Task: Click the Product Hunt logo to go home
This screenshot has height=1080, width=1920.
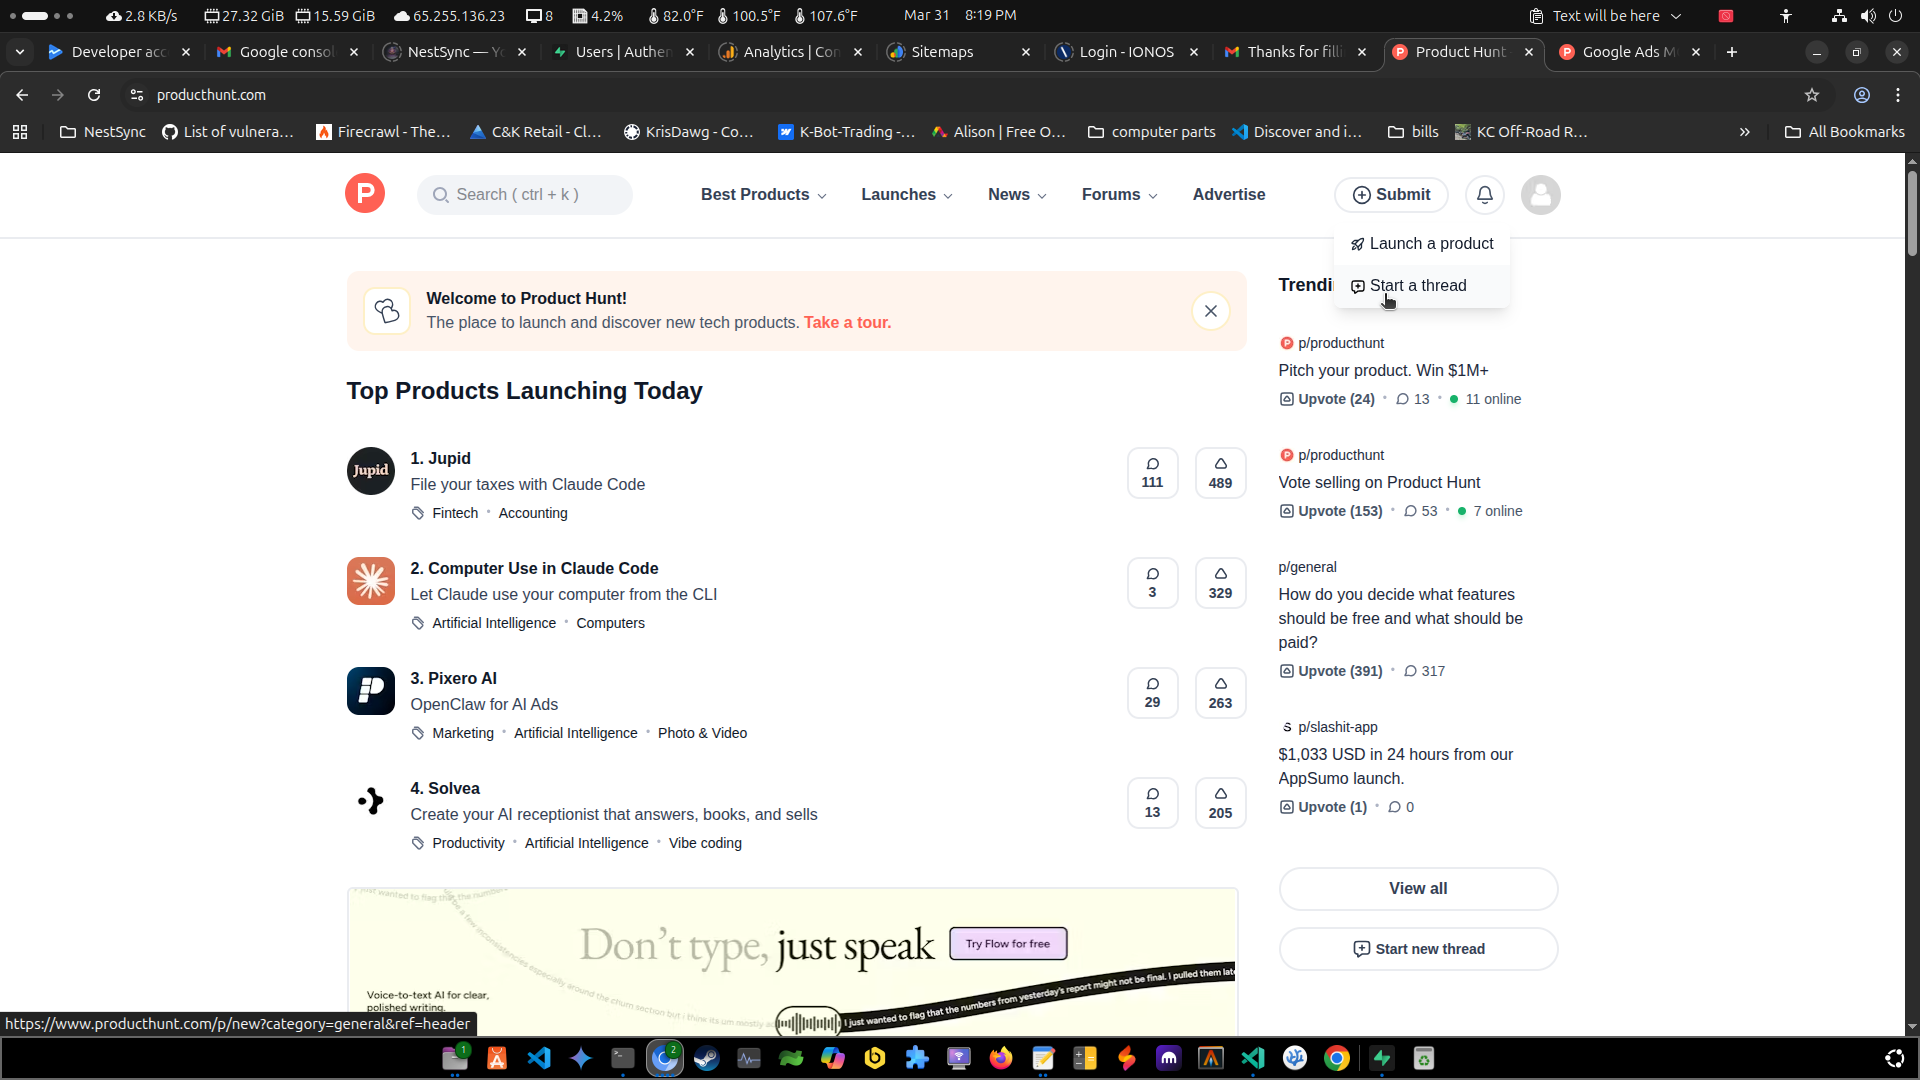Action: (364, 194)
